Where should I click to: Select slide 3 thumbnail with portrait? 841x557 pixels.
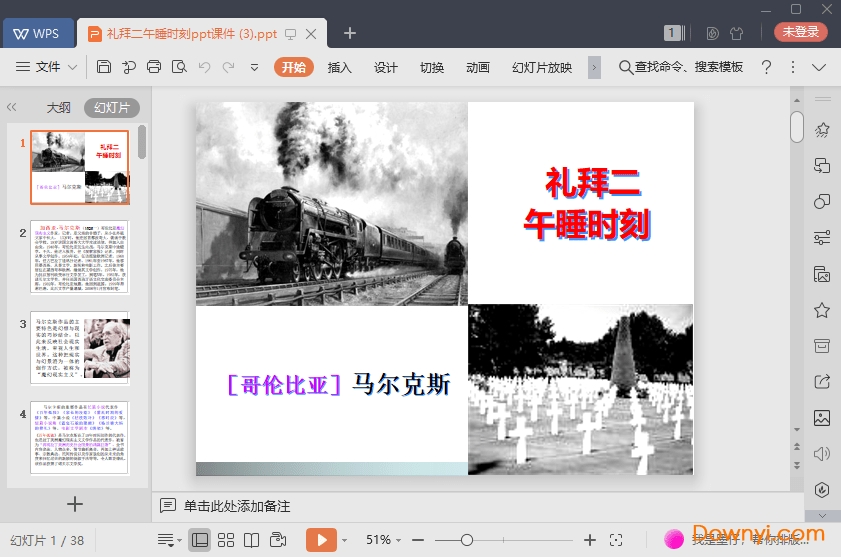[x=80, y=348]
